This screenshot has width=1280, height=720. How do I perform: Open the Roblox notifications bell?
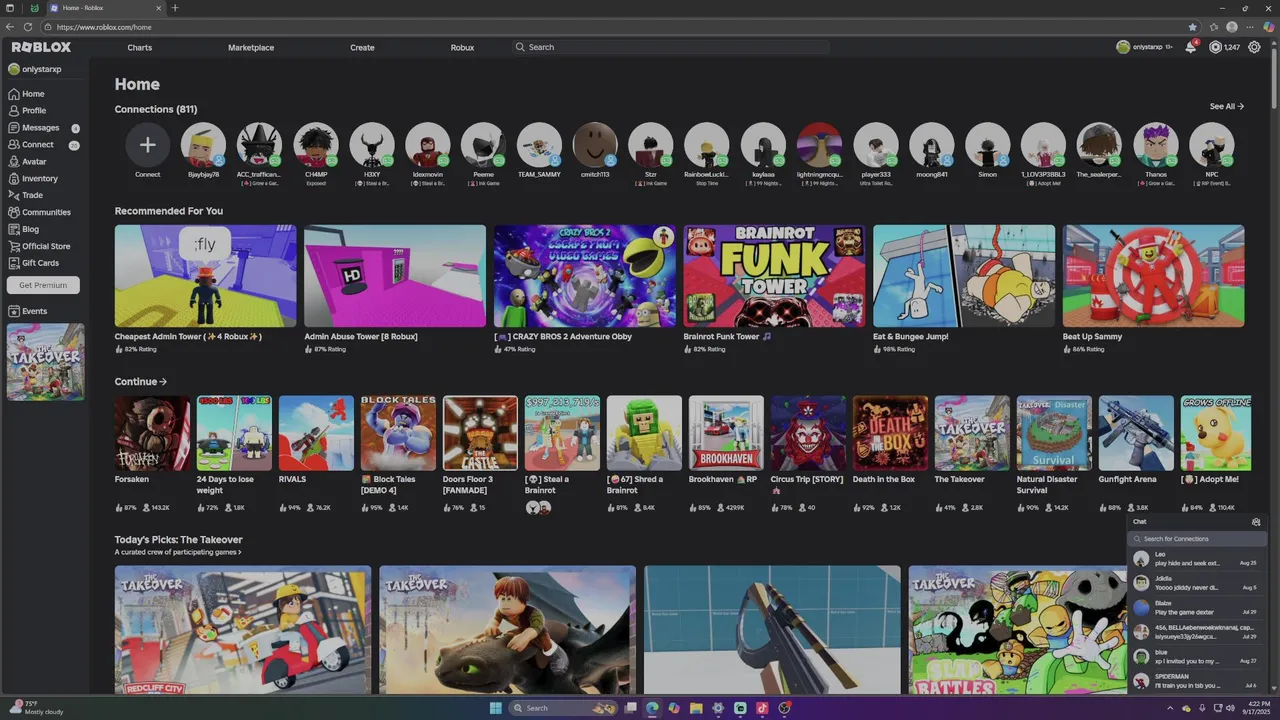[1190, 47]
